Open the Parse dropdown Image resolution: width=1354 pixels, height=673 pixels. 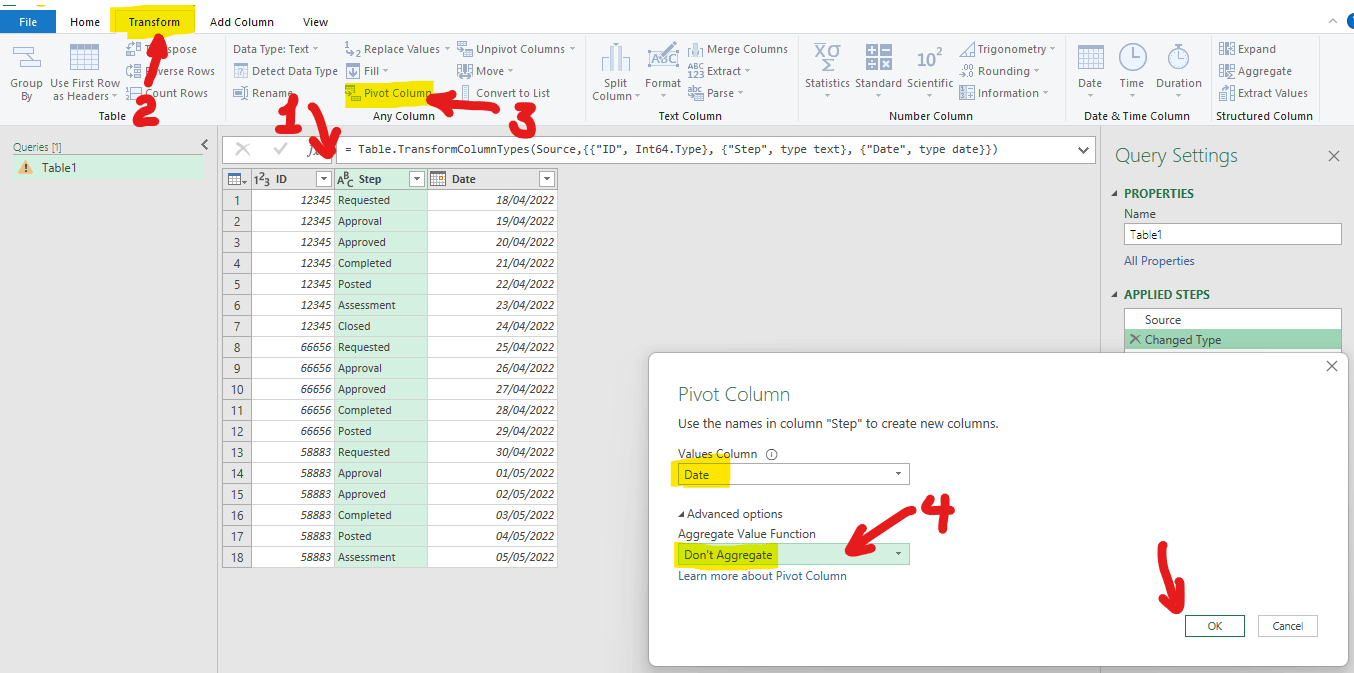(x=716, y=93)
